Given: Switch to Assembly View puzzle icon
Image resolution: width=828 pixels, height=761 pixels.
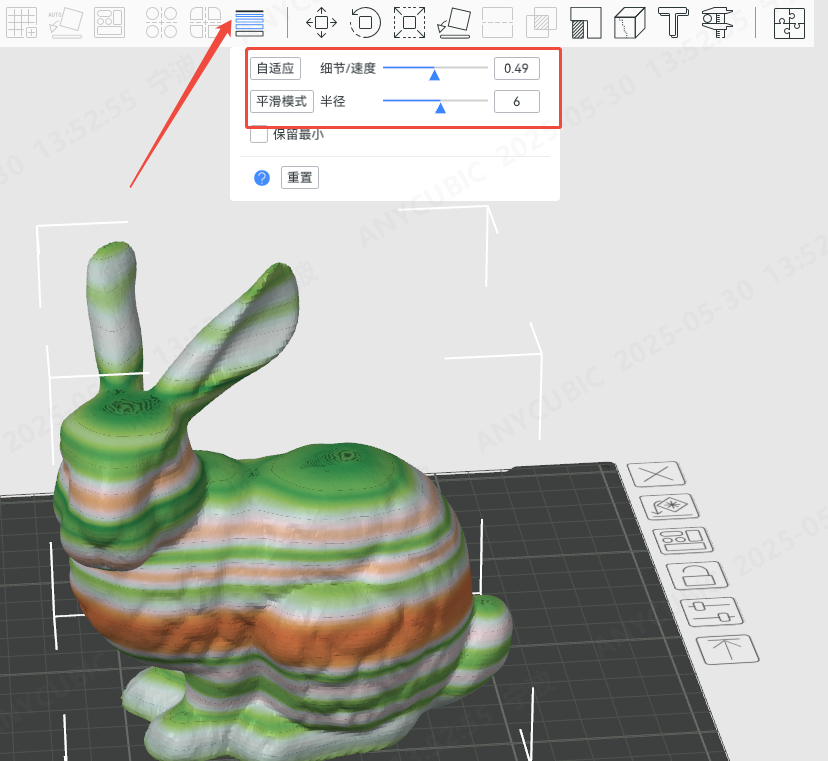Looking at the screenshot, I should (x=789, y=23).
